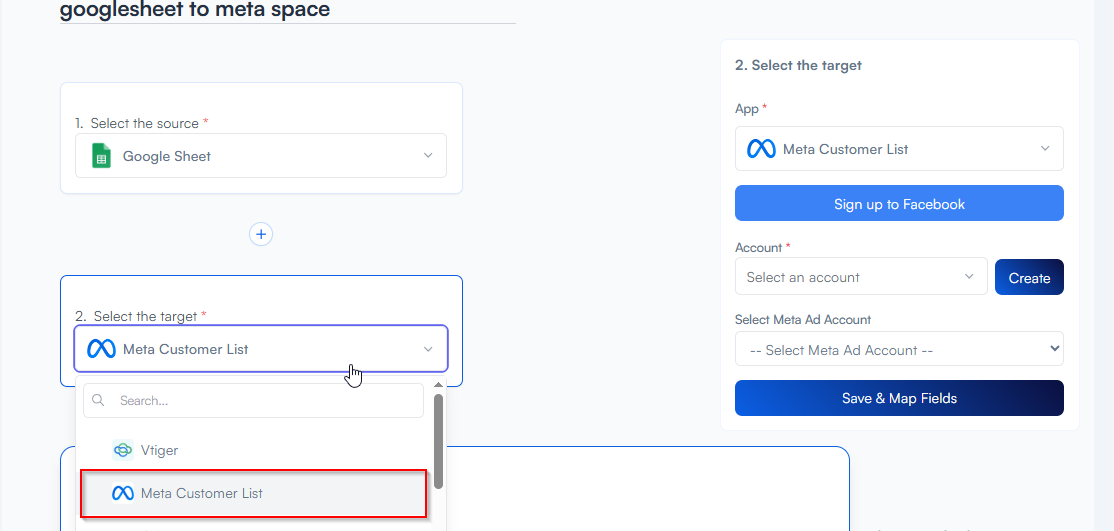The width and height of the screenshot is (1114, 531).
Task: Choose Vtiger from the target options list
Action: pos(160,450)
